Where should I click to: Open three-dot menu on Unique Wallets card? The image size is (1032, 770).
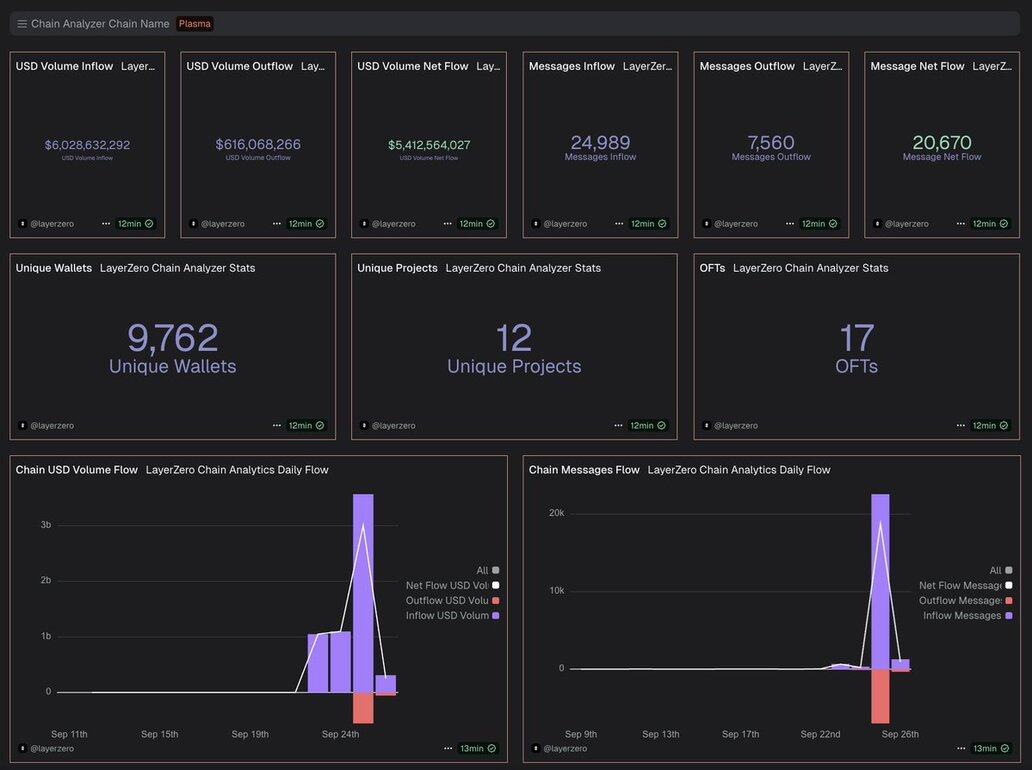coord(276,426)
